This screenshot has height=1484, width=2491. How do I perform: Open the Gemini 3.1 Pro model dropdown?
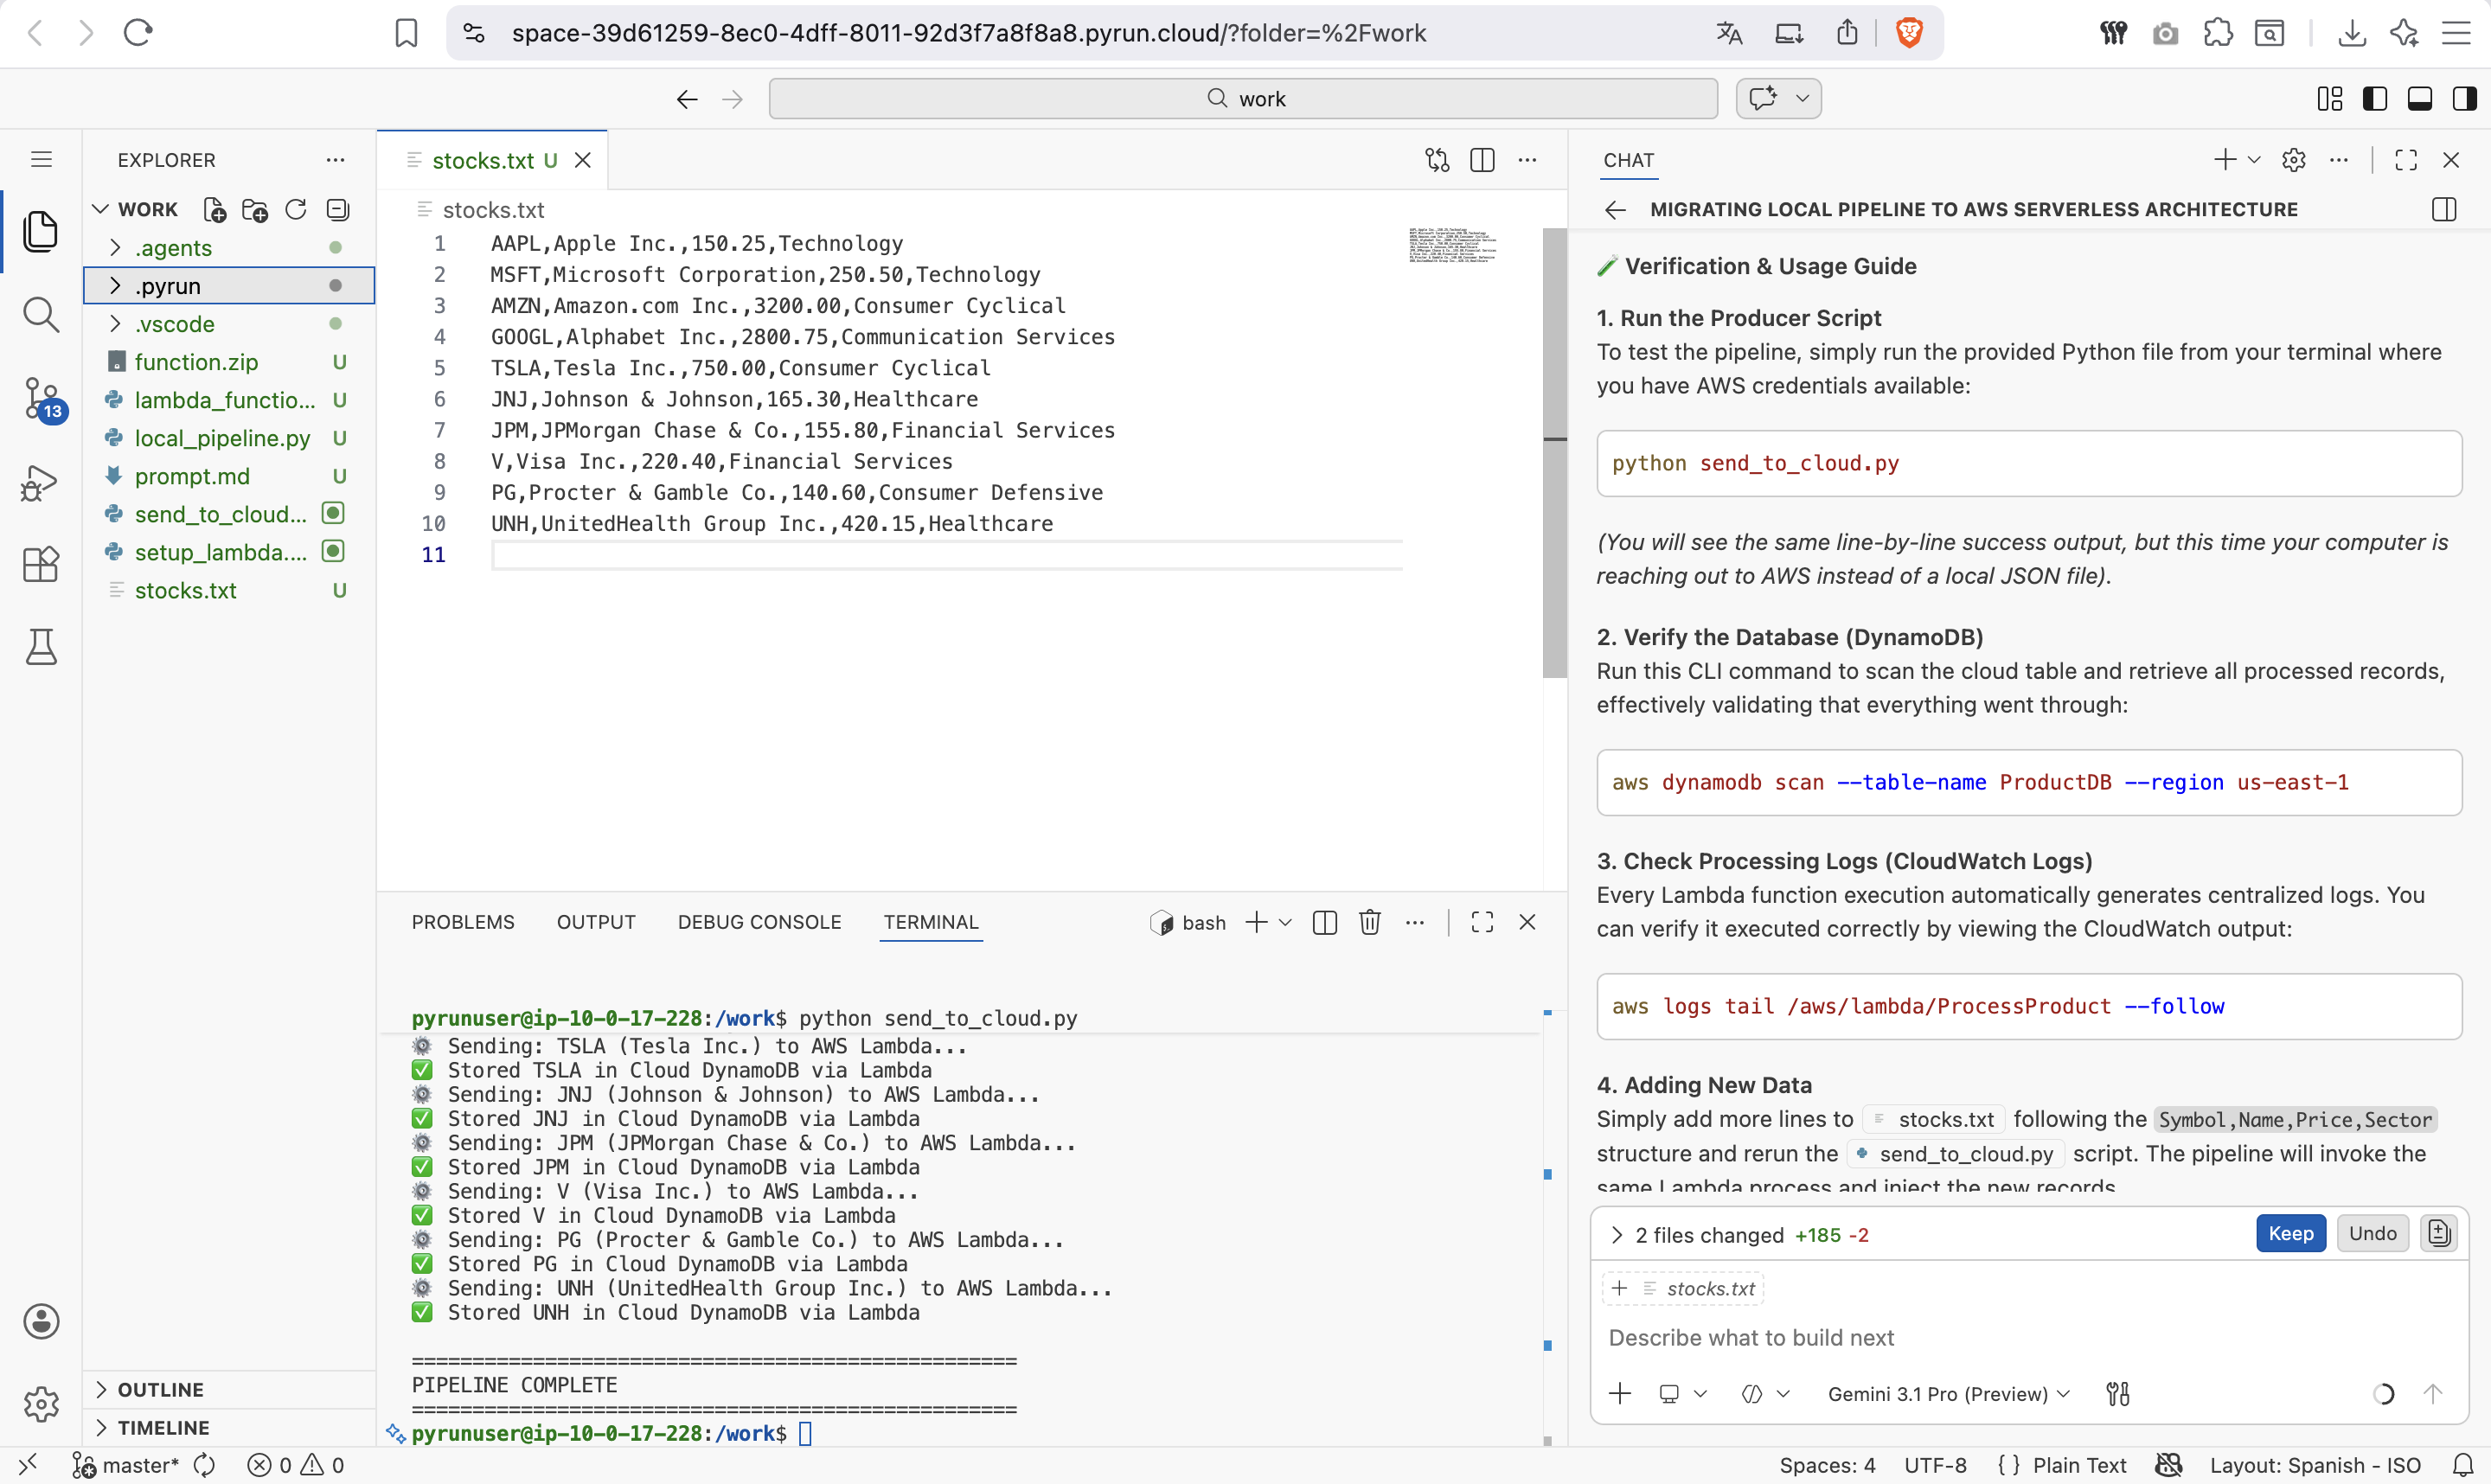(1949, 1394)
